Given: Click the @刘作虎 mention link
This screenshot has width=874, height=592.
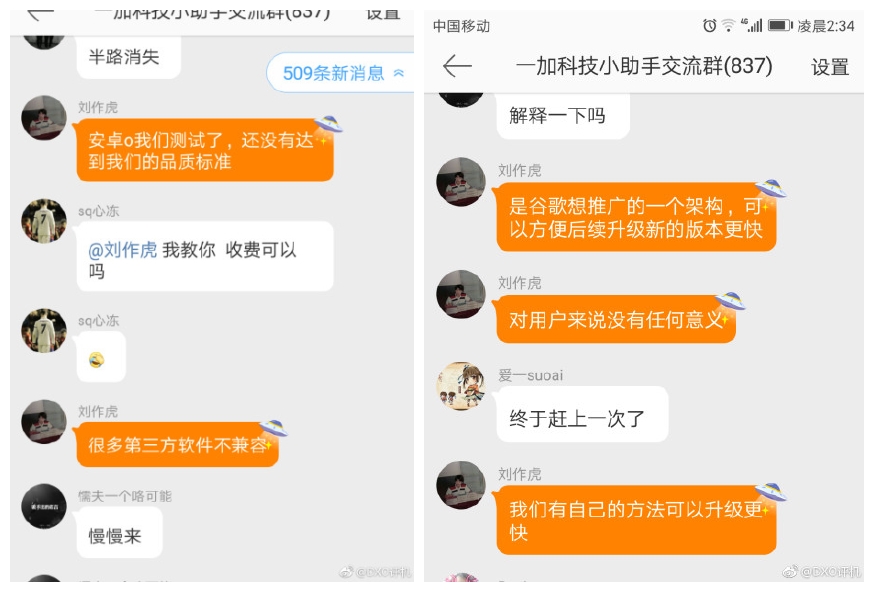Looking at the screenshot, I should coord(123,250).
